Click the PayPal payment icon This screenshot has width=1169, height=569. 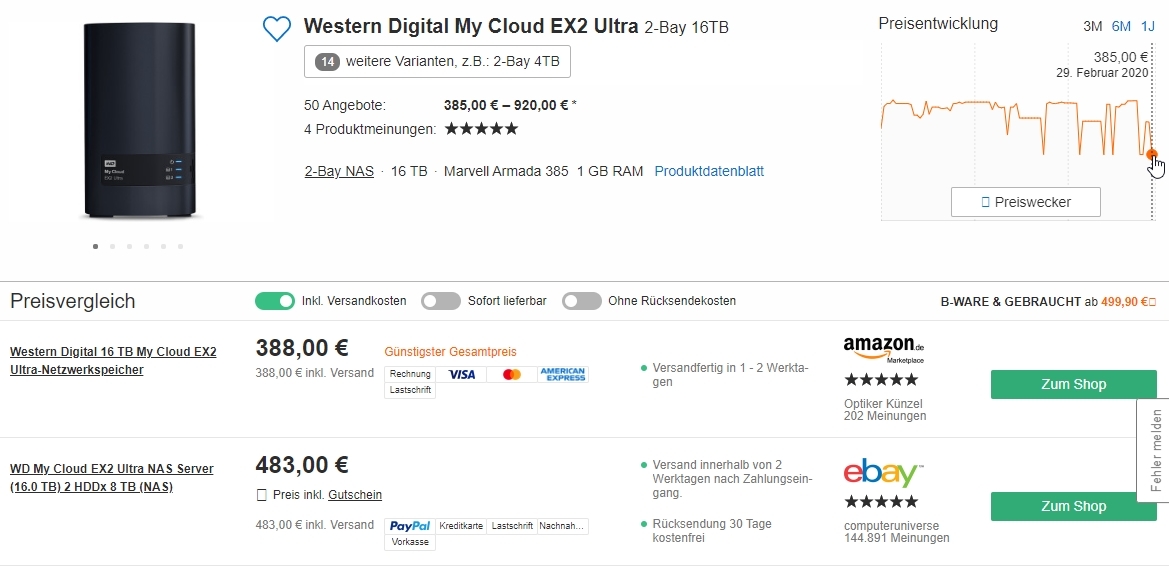click(410, 526)
